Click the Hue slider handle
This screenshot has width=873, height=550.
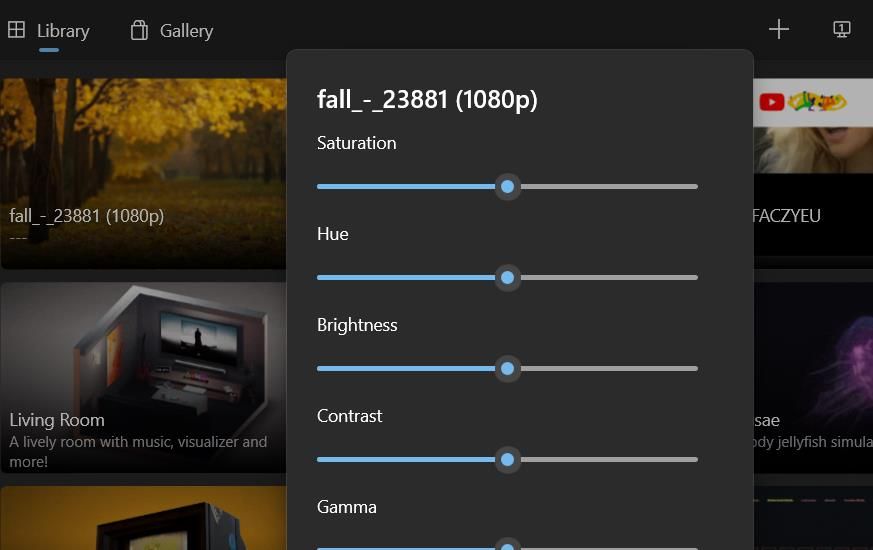tap(508, 278)
